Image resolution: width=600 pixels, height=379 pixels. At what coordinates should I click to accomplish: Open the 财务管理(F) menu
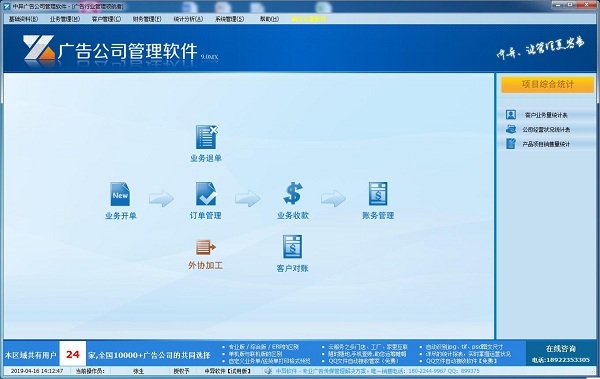[x=147, y=19]
